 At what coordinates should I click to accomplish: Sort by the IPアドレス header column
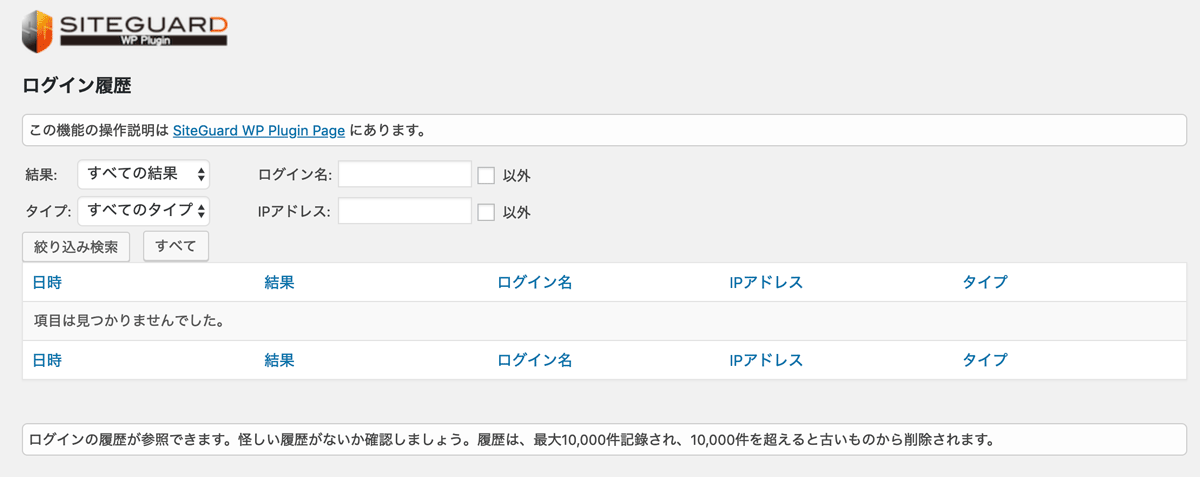click(766, 282)
